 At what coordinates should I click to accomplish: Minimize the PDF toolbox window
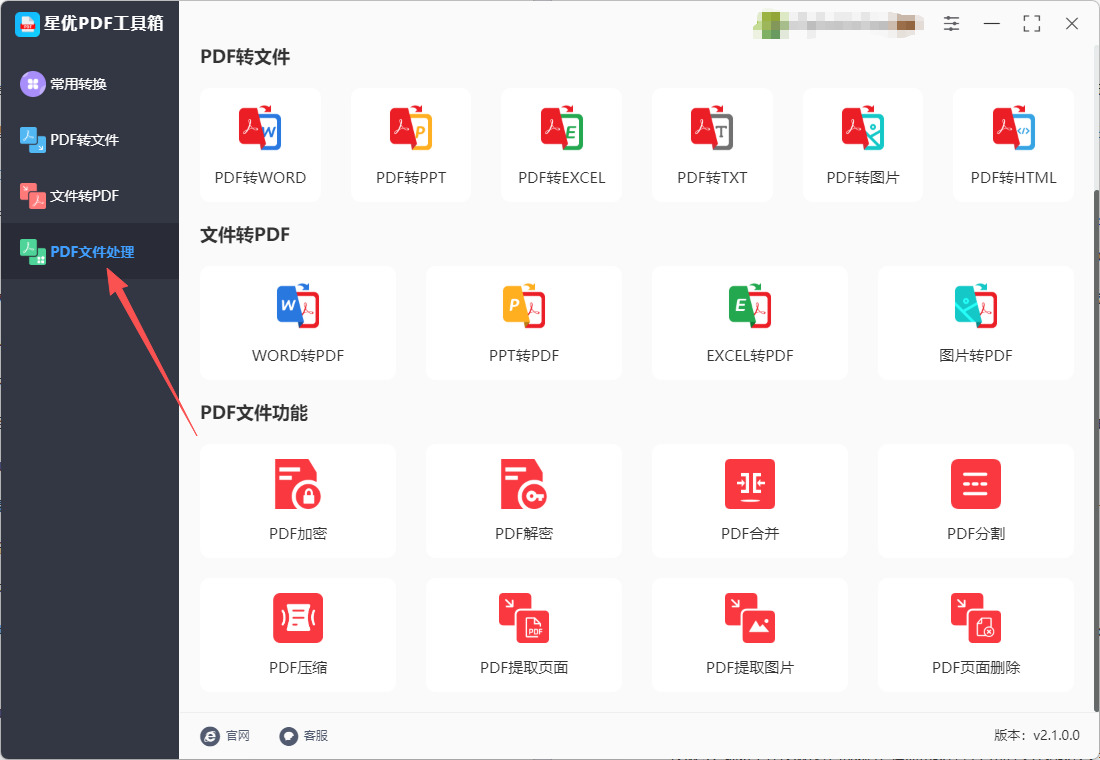click(992, 24)
